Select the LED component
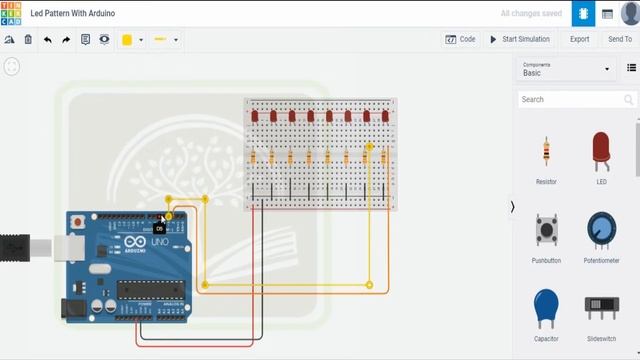The width and height of the screenshot is (640, 360). [601, 158]
